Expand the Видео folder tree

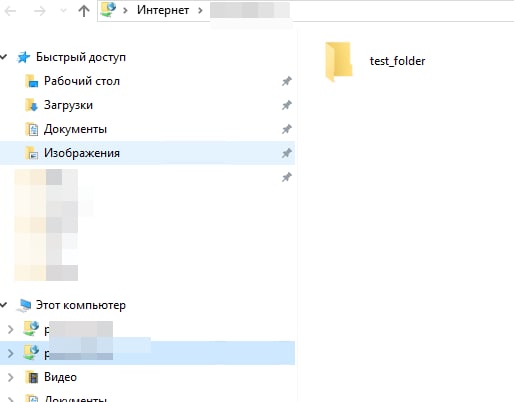10,377
